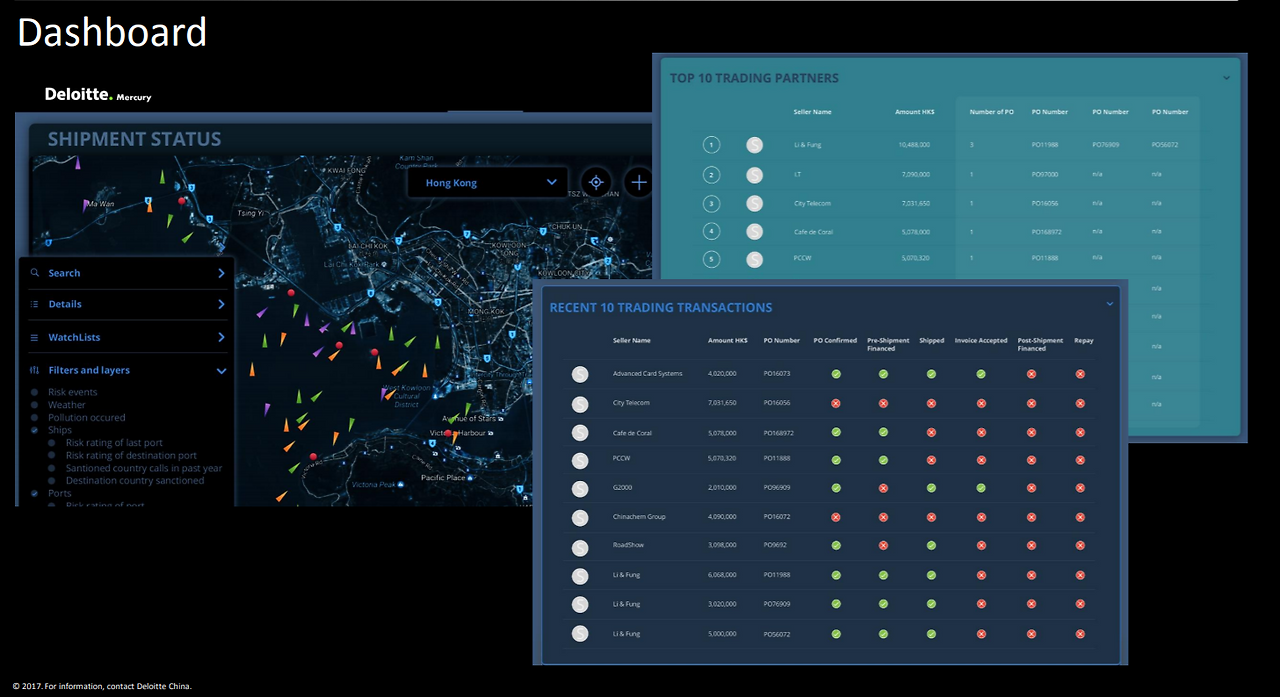Viewport: 1280px width, 697px height.
Task: Select the Search icon in the sidebar
Action: [x=33, y=272]
